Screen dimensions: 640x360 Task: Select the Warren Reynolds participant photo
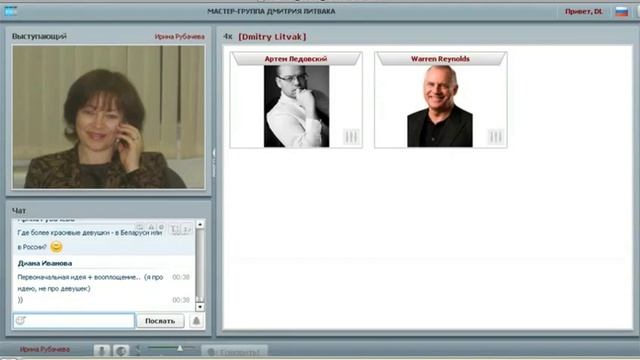coord(440,106)
